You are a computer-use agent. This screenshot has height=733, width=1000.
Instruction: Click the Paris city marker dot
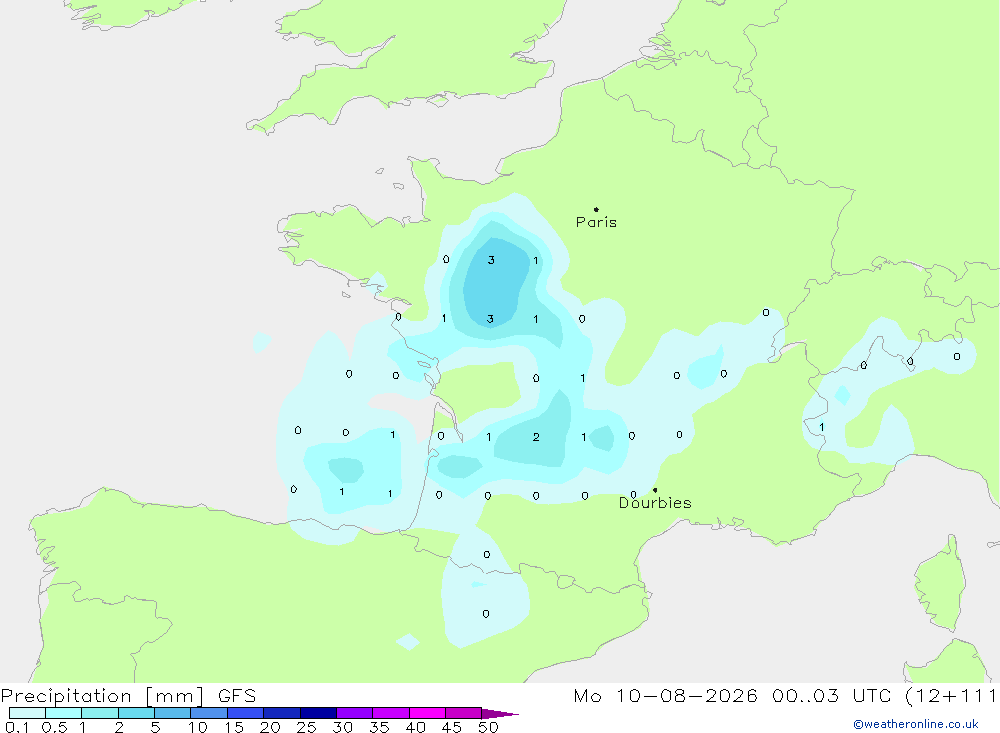pyautogui.click(x=596, y=209)
